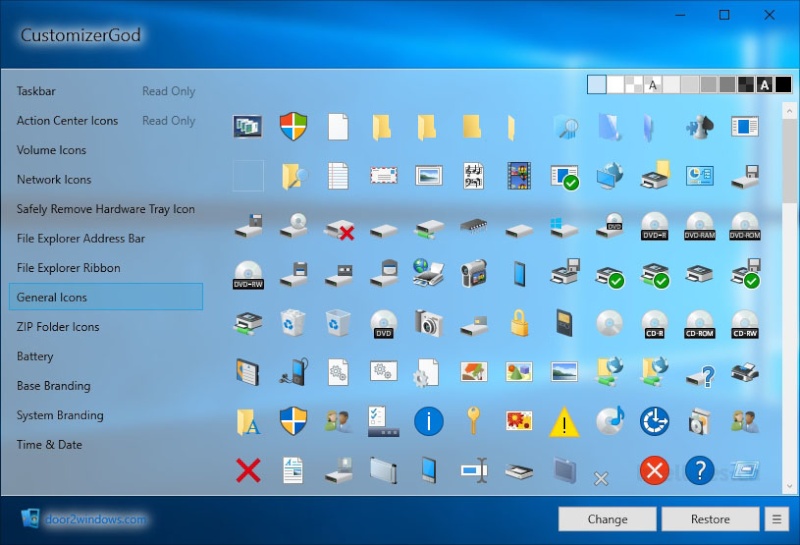Open File Explorer Address Bar category

click(x=81, y=238)
